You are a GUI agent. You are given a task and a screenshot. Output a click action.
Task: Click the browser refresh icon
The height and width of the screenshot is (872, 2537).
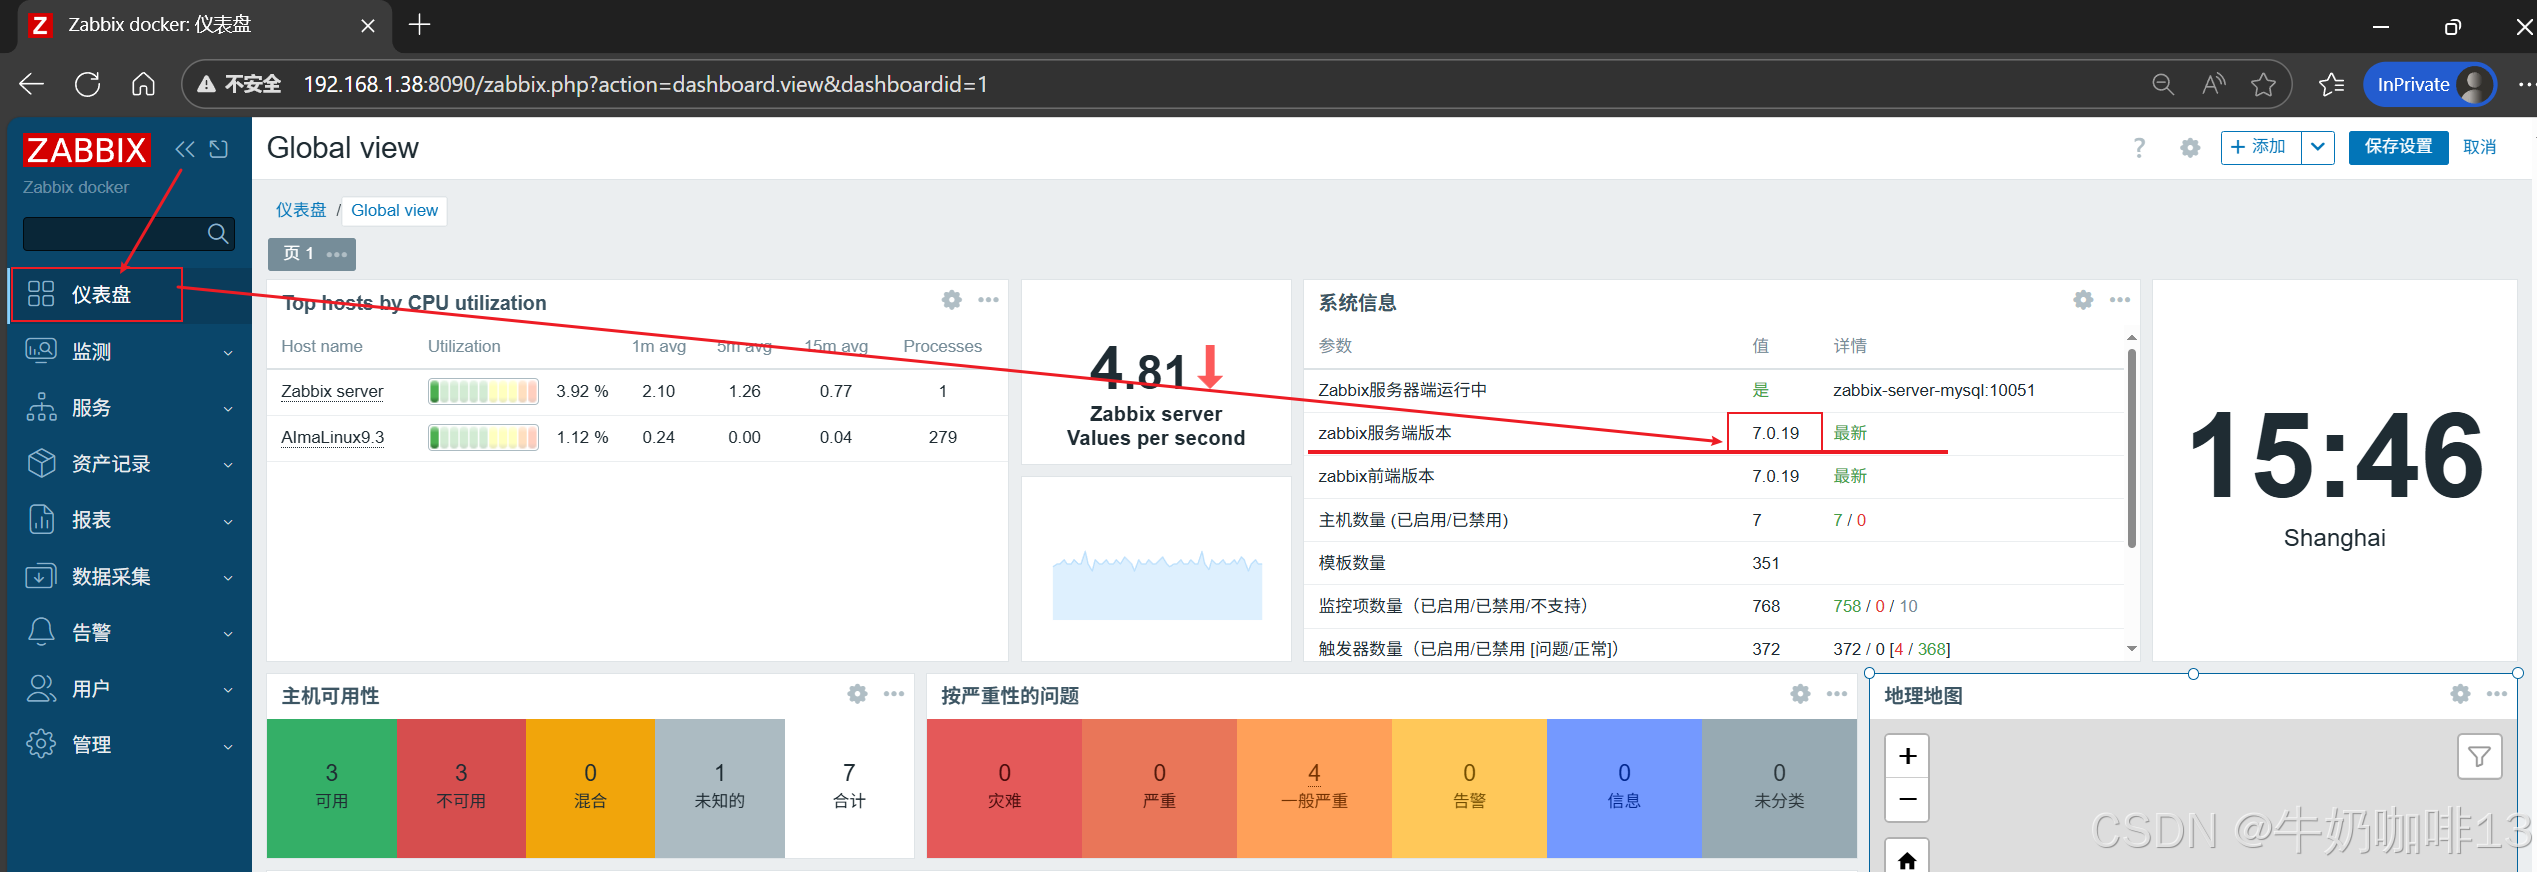[88, 84]
